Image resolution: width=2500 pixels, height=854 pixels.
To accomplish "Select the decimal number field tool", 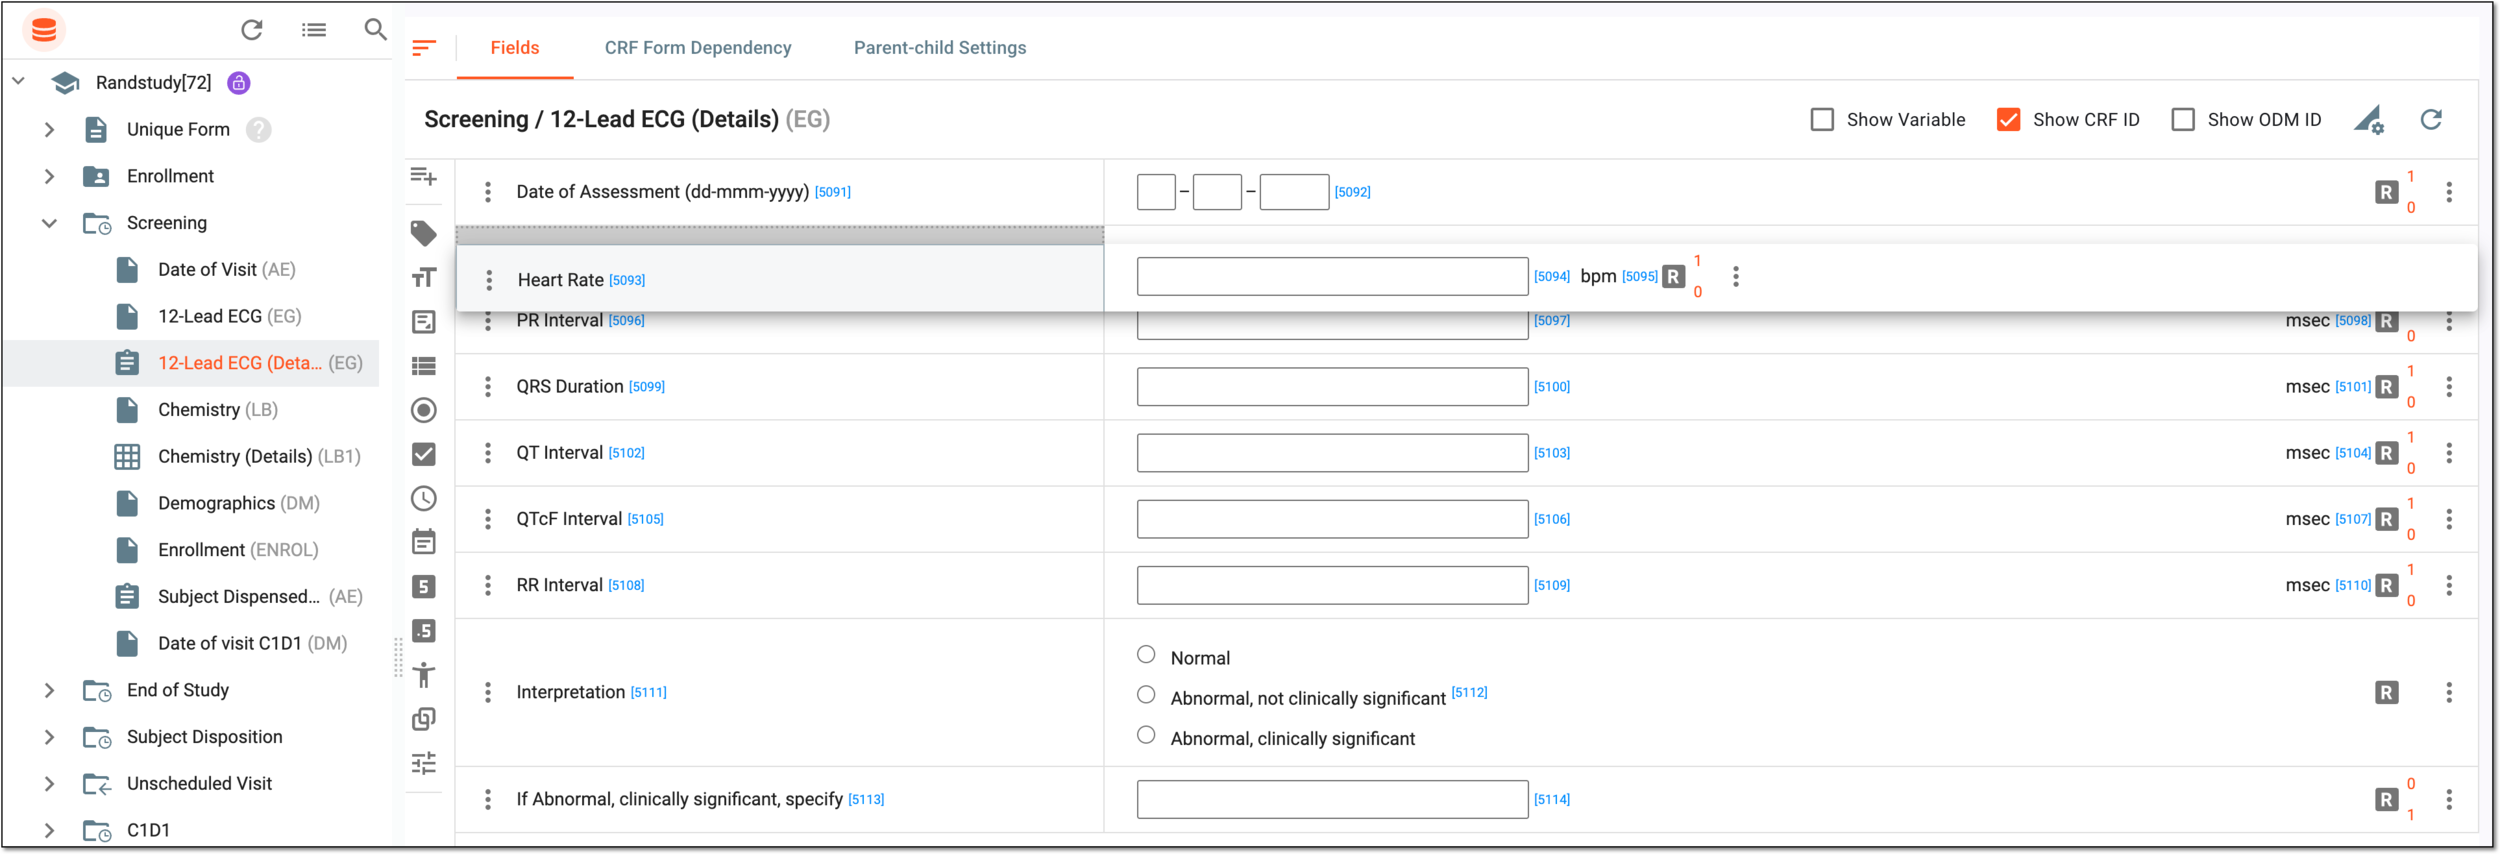I will coord(424,631).
